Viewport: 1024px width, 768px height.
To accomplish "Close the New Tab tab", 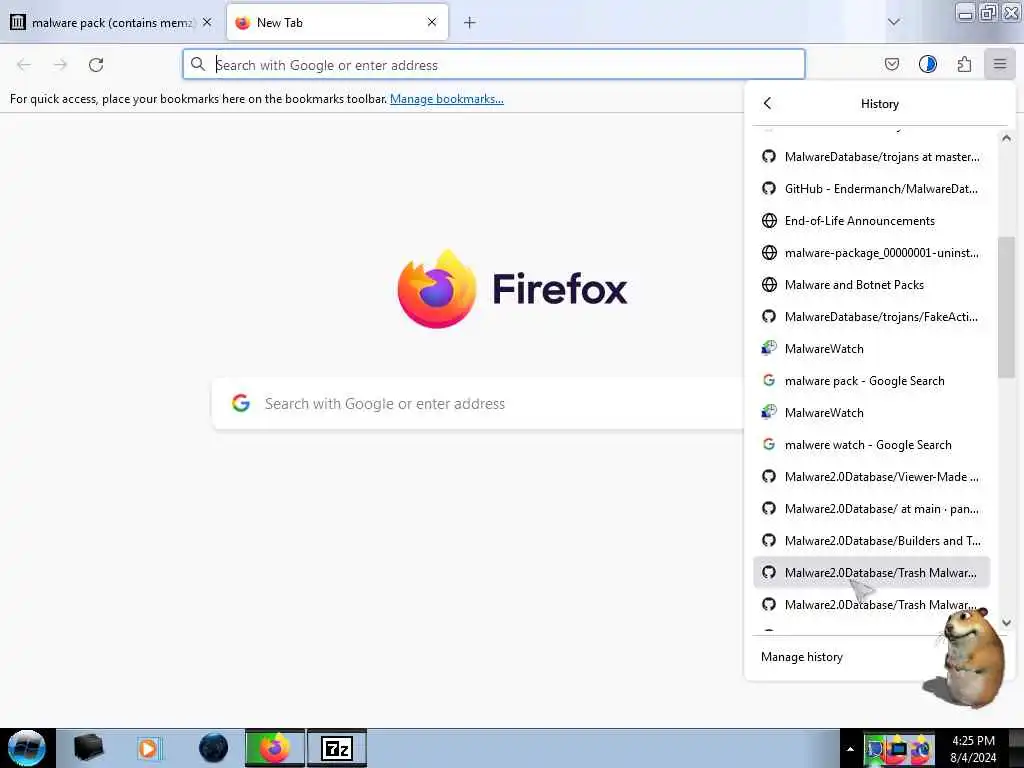I will click(432, 22).
